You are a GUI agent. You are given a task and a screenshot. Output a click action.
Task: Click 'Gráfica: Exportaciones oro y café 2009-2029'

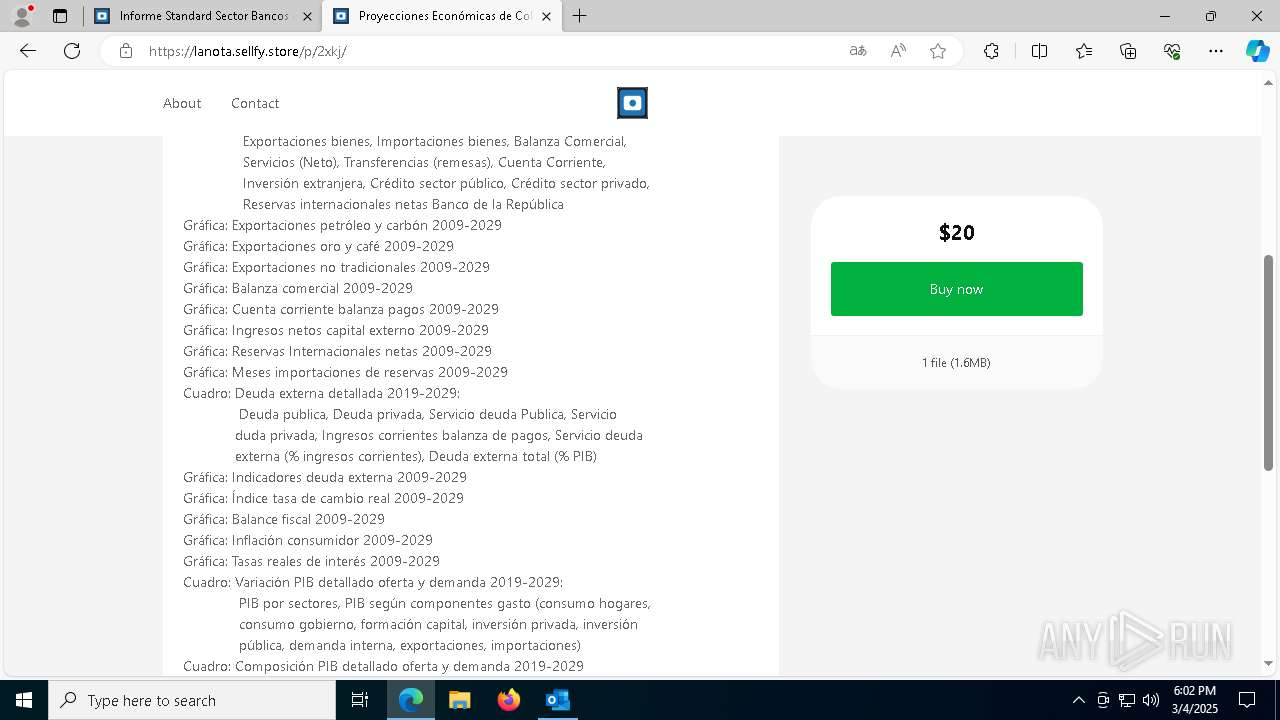tap(318, 246)
